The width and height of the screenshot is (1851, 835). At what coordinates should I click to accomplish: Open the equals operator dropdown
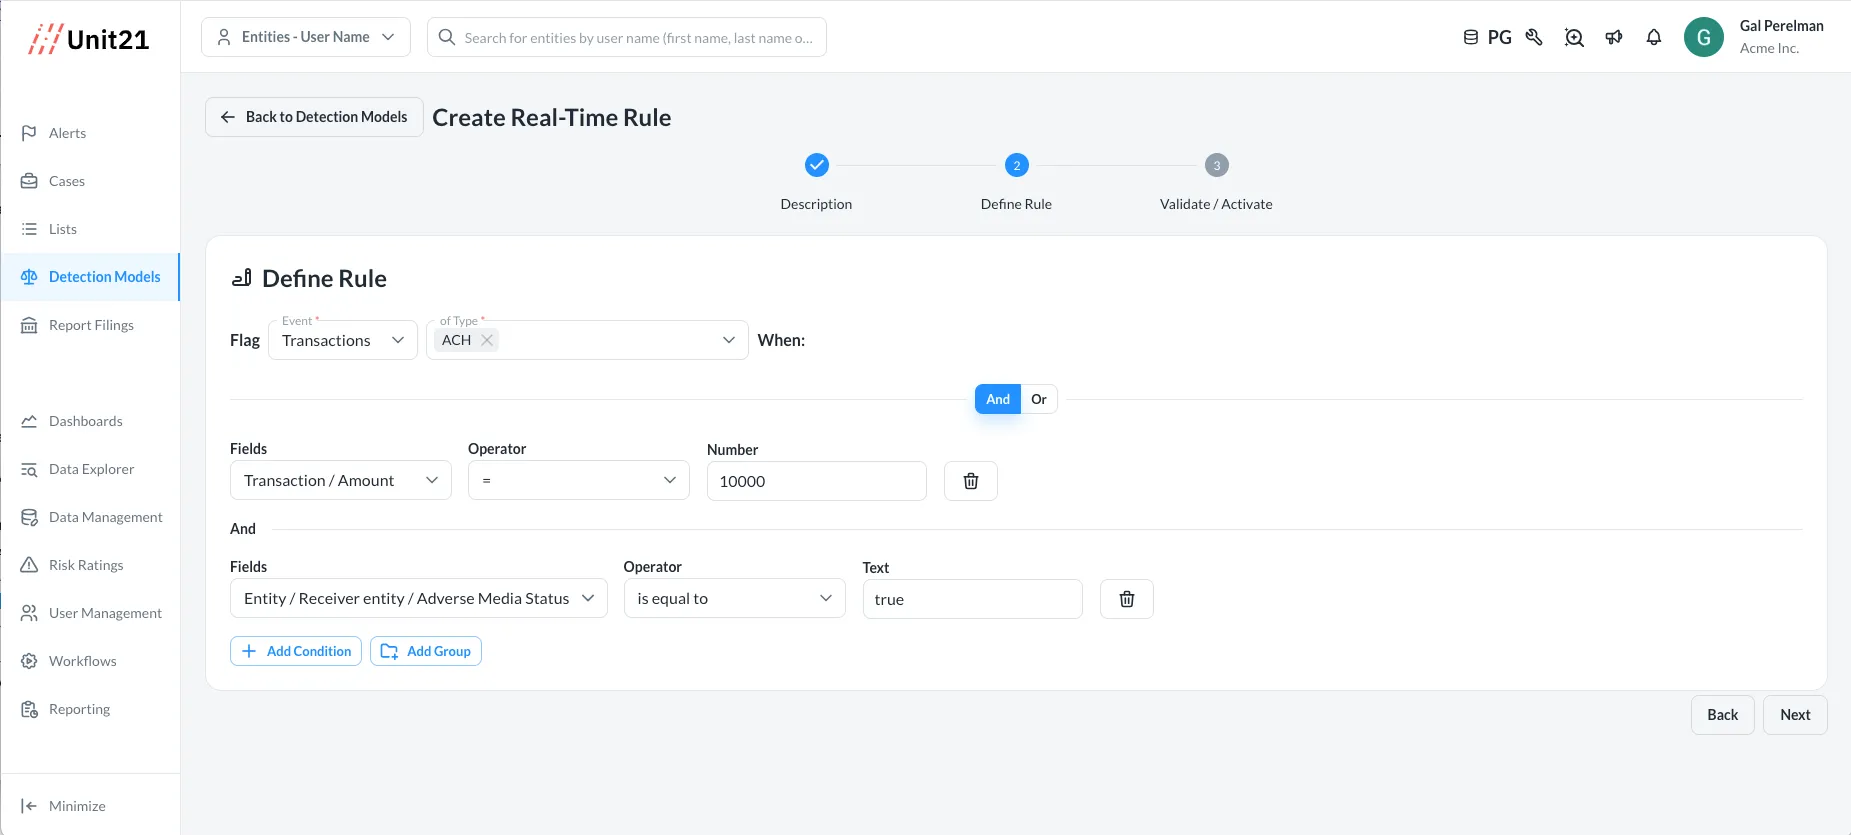click(579, 480)
